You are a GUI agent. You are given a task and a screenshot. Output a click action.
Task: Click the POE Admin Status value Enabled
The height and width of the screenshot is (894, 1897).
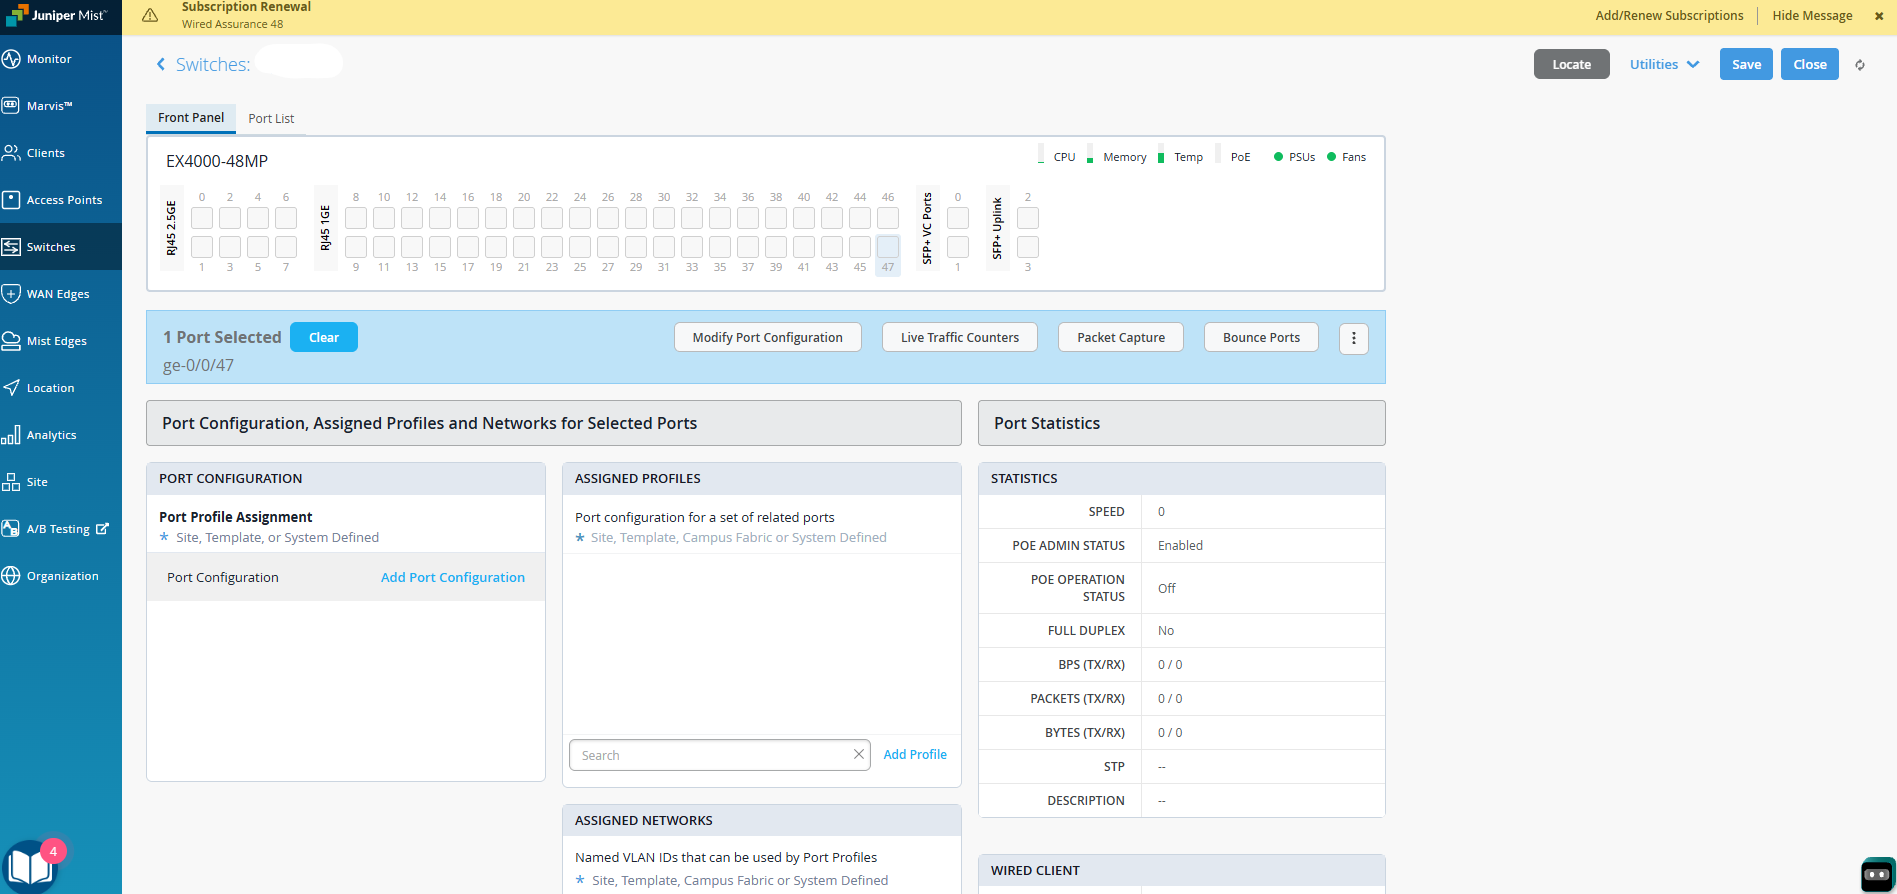coord(1180,546)
